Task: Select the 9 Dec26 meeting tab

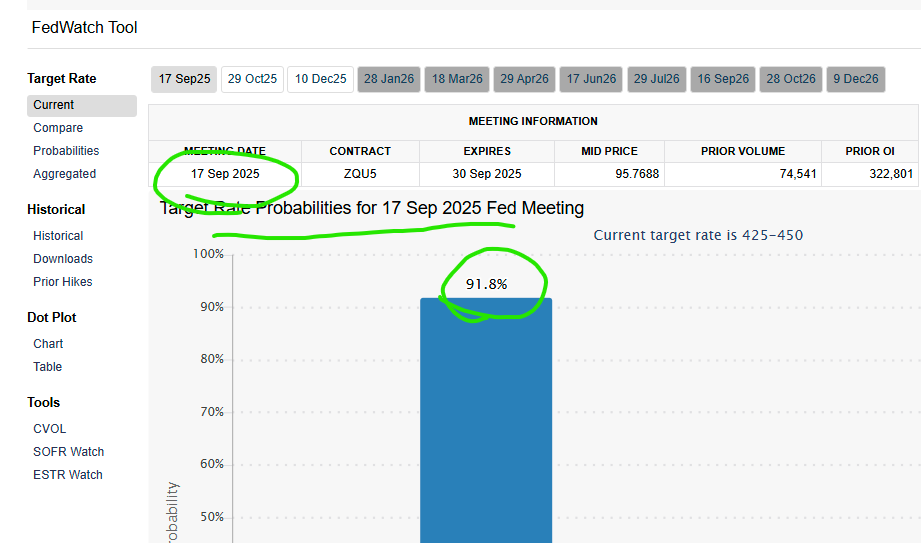Action: (856, 79)
